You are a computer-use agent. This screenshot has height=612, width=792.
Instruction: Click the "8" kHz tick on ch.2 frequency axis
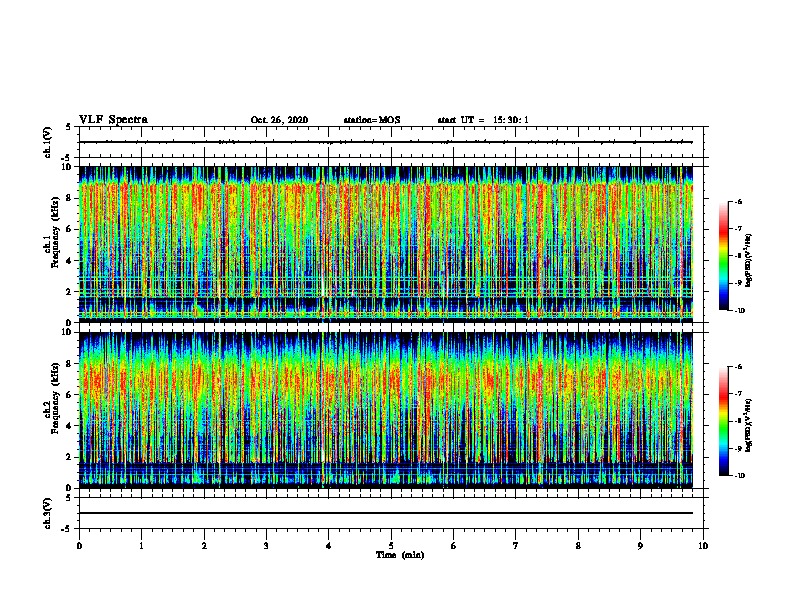pyautogui.click(x=69, y=364)
